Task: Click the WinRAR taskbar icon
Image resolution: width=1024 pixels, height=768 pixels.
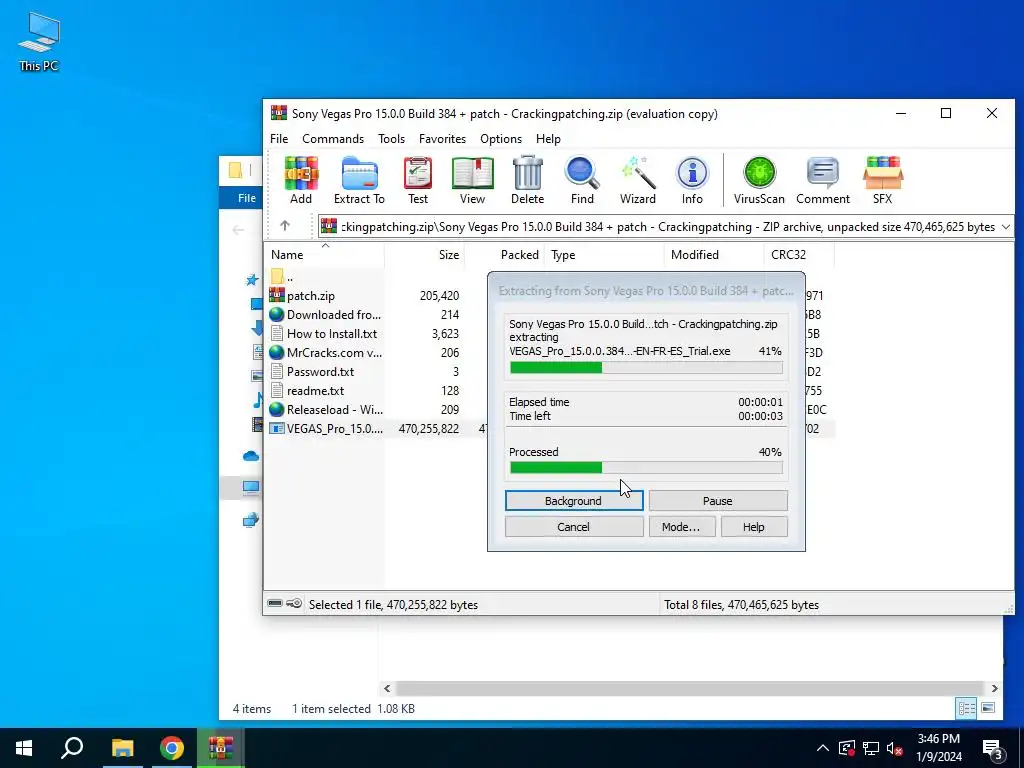Action: [x=221, y=748]
